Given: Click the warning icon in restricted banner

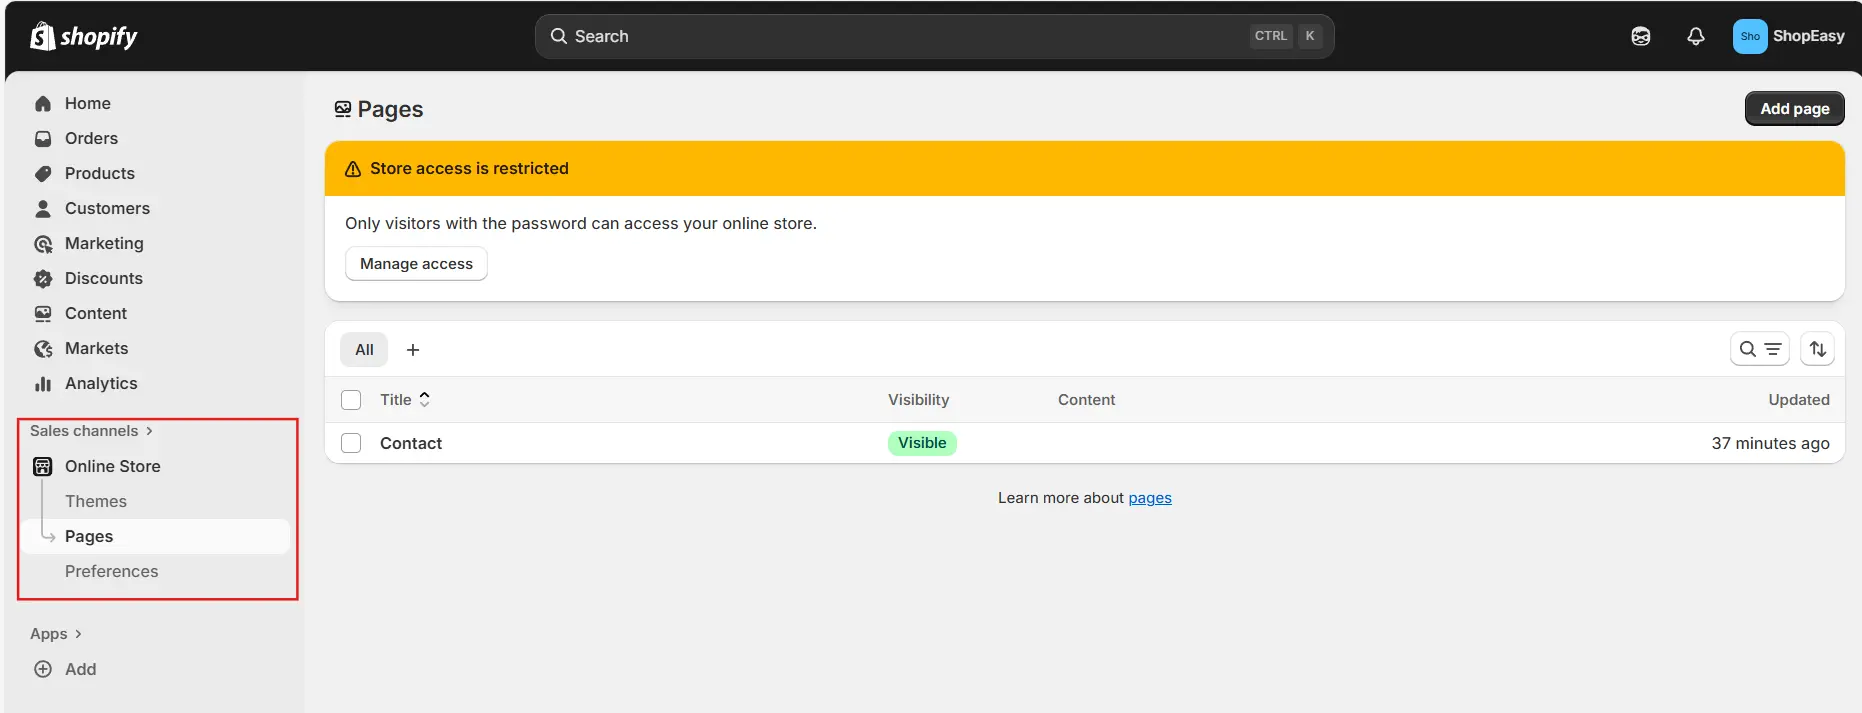Looking at the screenshot, I should pos(353,169).
